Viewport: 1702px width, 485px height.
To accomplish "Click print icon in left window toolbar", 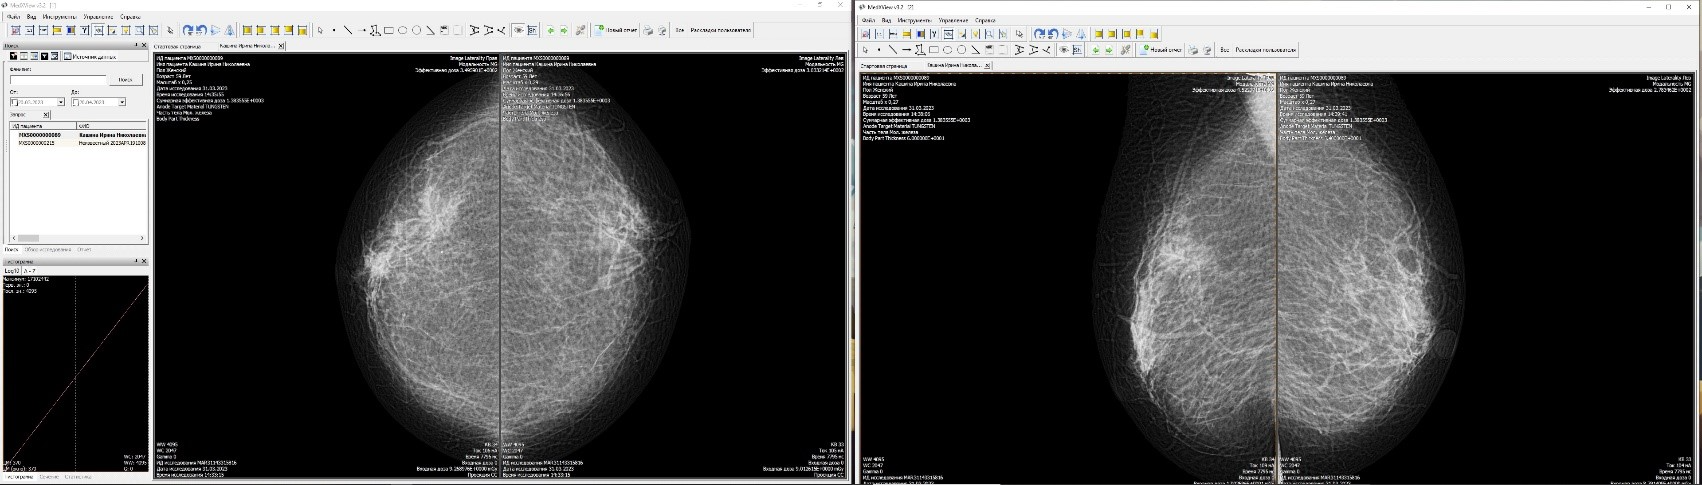I will click(x=648, y=30).
